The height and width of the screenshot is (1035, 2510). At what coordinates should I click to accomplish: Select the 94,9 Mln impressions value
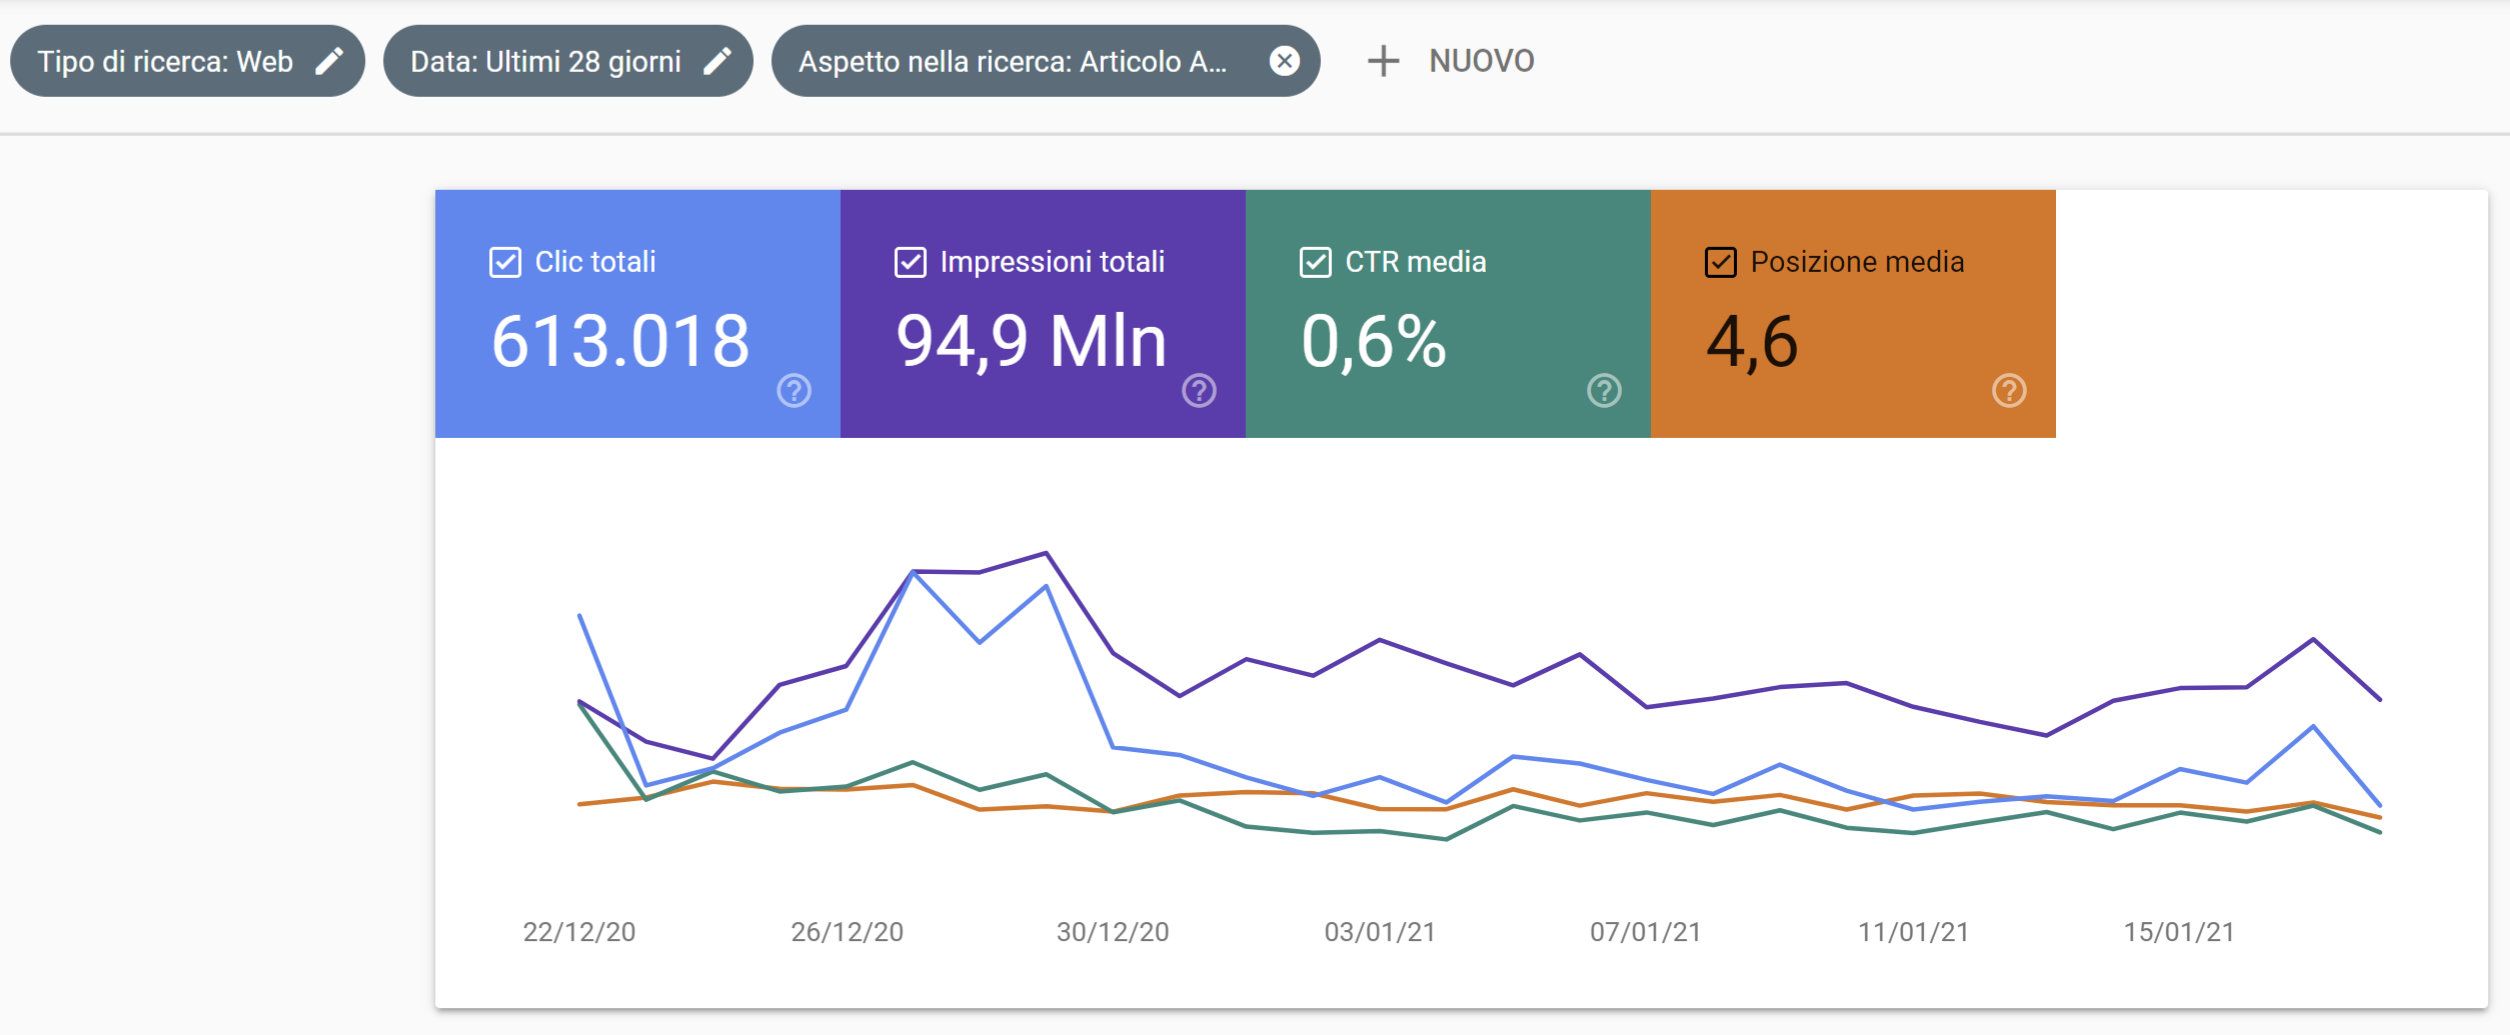1032,342
